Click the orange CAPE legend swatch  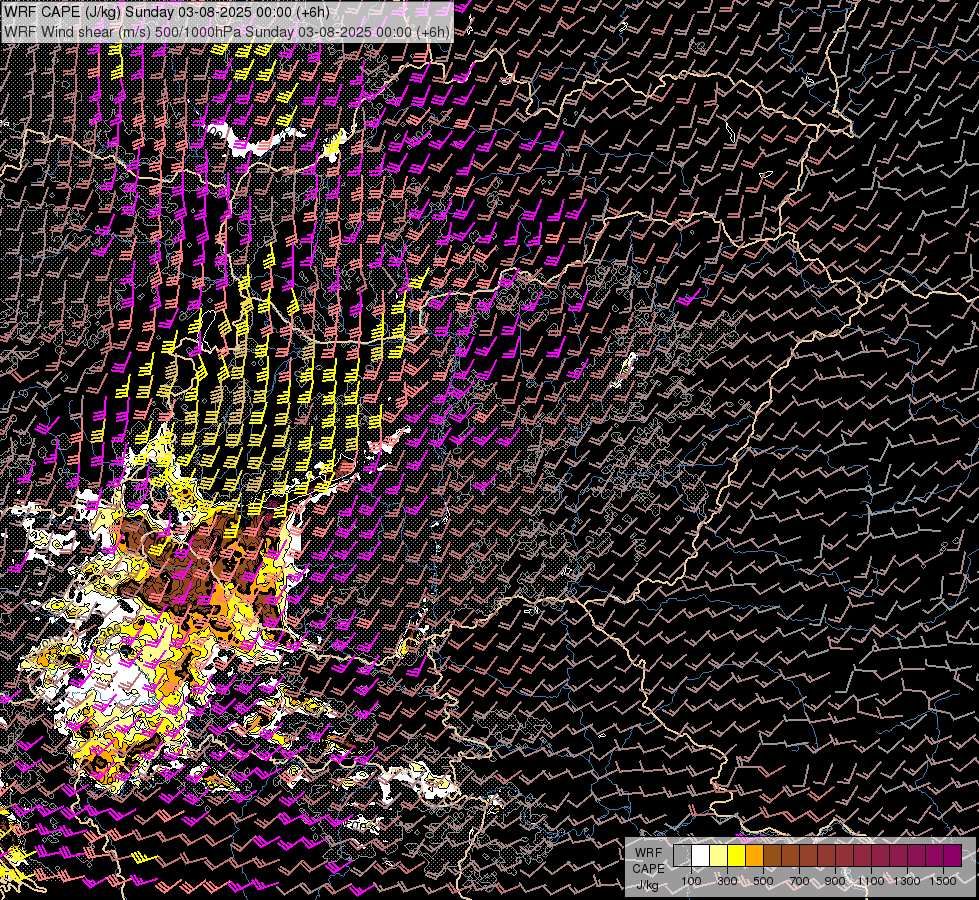click(x=754, y=855)
